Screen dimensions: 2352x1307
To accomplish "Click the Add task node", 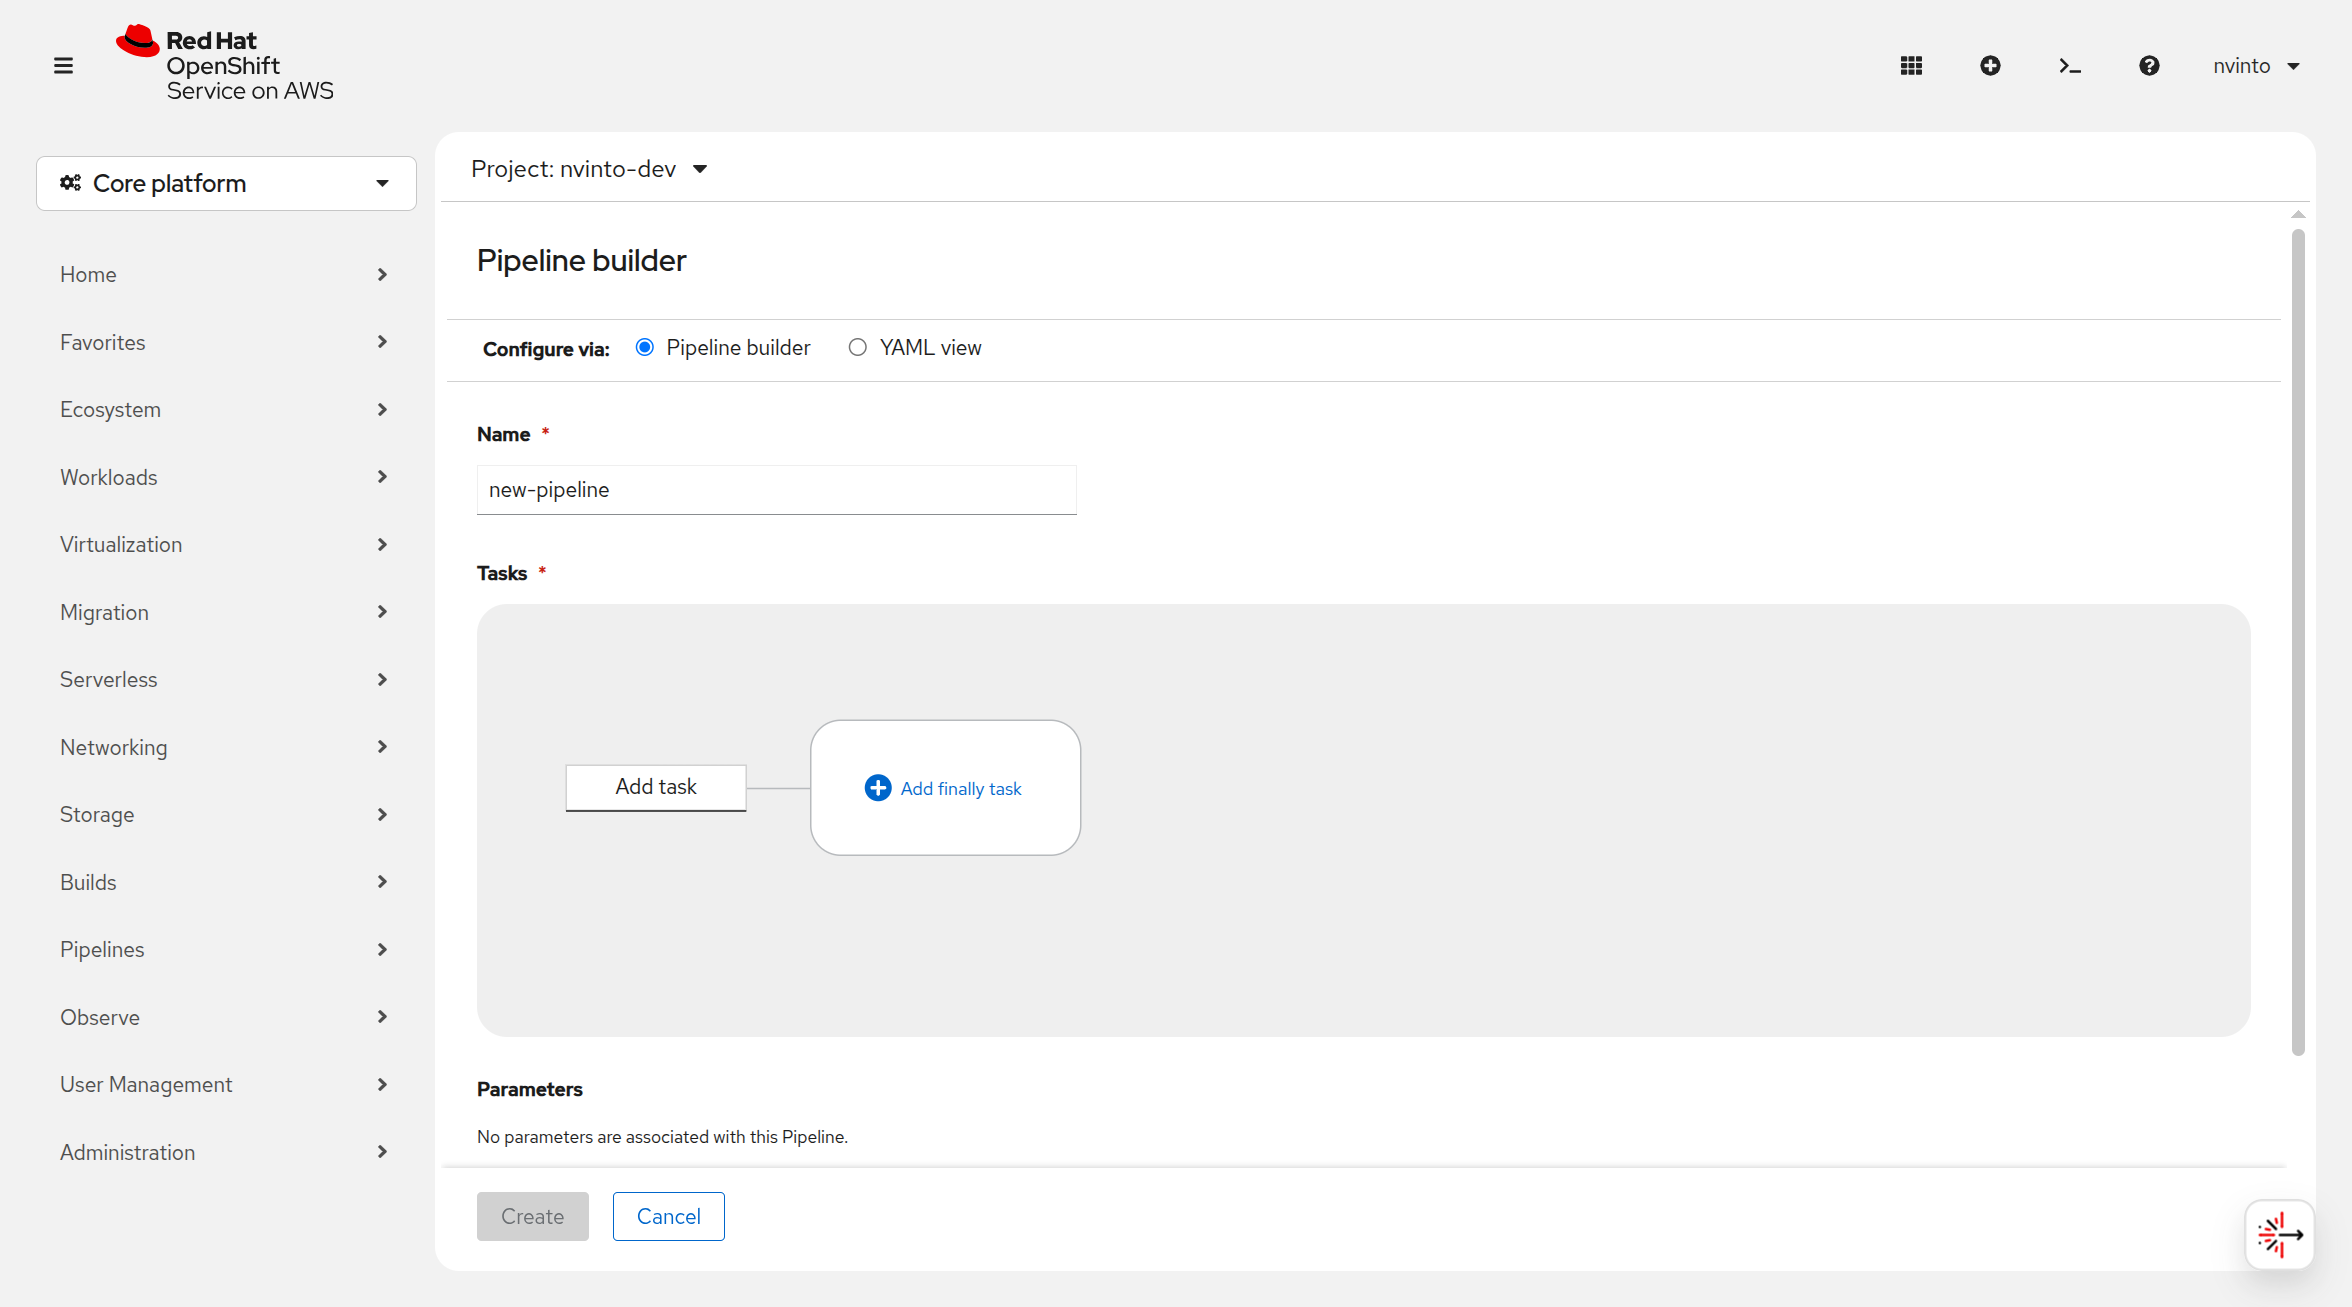I will pyautogui.click(x=656, y=787).
